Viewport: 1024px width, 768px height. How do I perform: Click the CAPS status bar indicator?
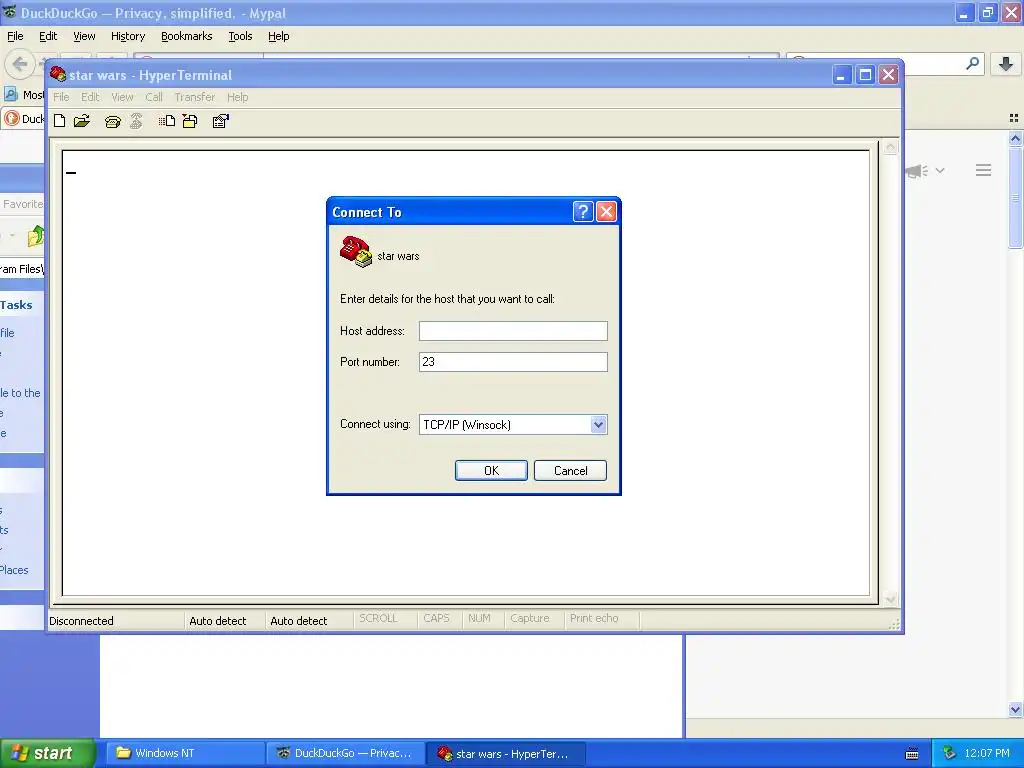pyautogui.click(x=436, y=618)
